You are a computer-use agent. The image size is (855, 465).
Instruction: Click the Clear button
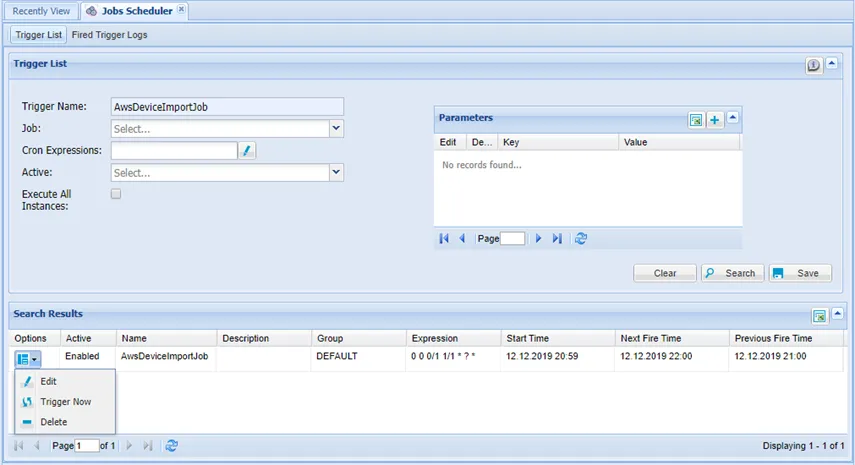coord(665,273)
